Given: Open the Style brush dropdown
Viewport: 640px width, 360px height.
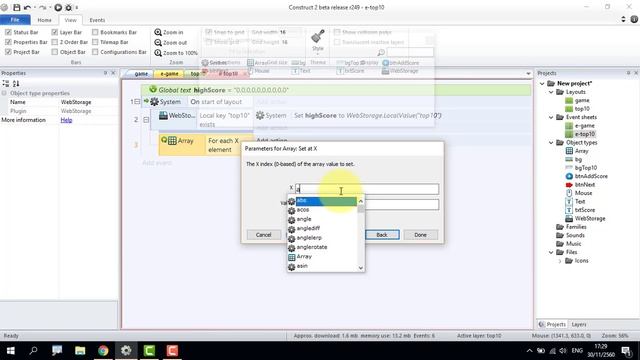Looking at the screenshot, I should tap(318, 42).
